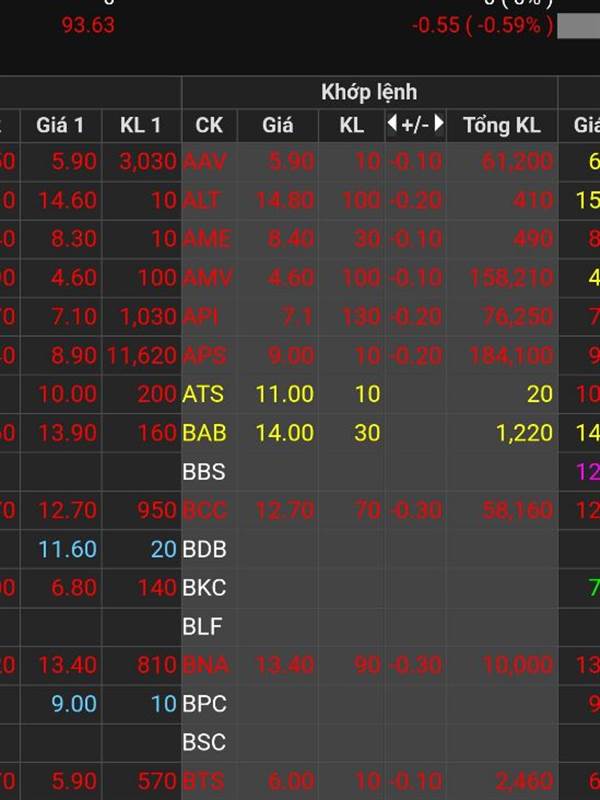This screenshot has height=800, width=600.
Task: Click AAV bid volume 3,030
Action: [148, 162]
